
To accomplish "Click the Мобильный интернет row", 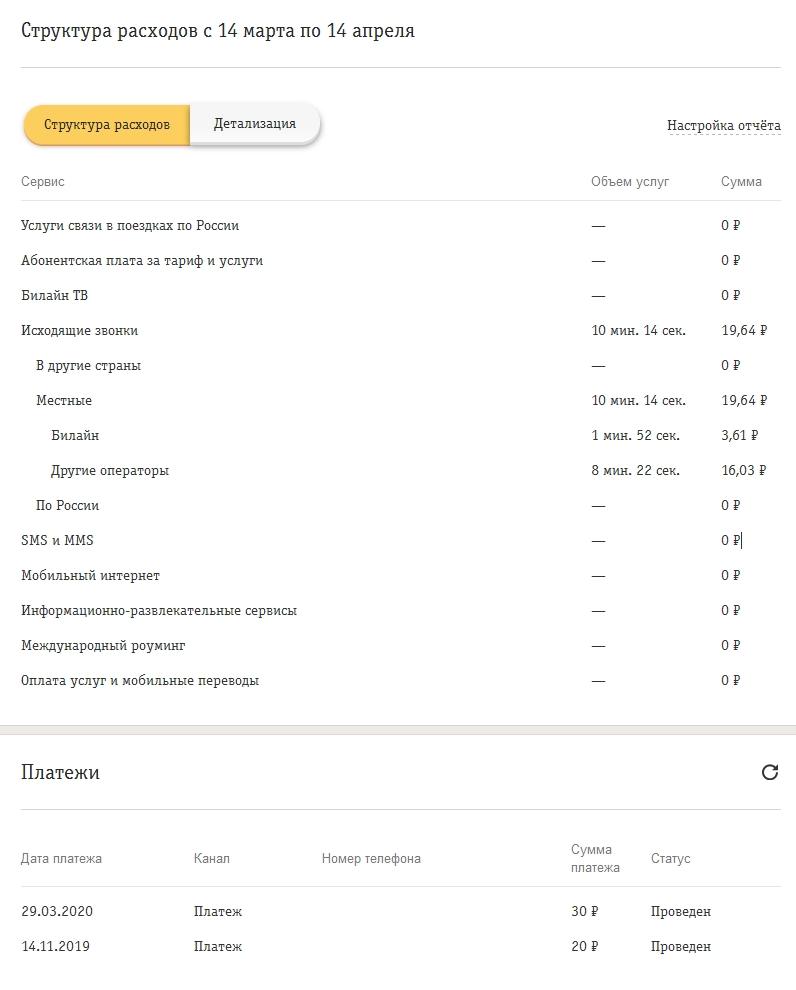I will point(401,575).
